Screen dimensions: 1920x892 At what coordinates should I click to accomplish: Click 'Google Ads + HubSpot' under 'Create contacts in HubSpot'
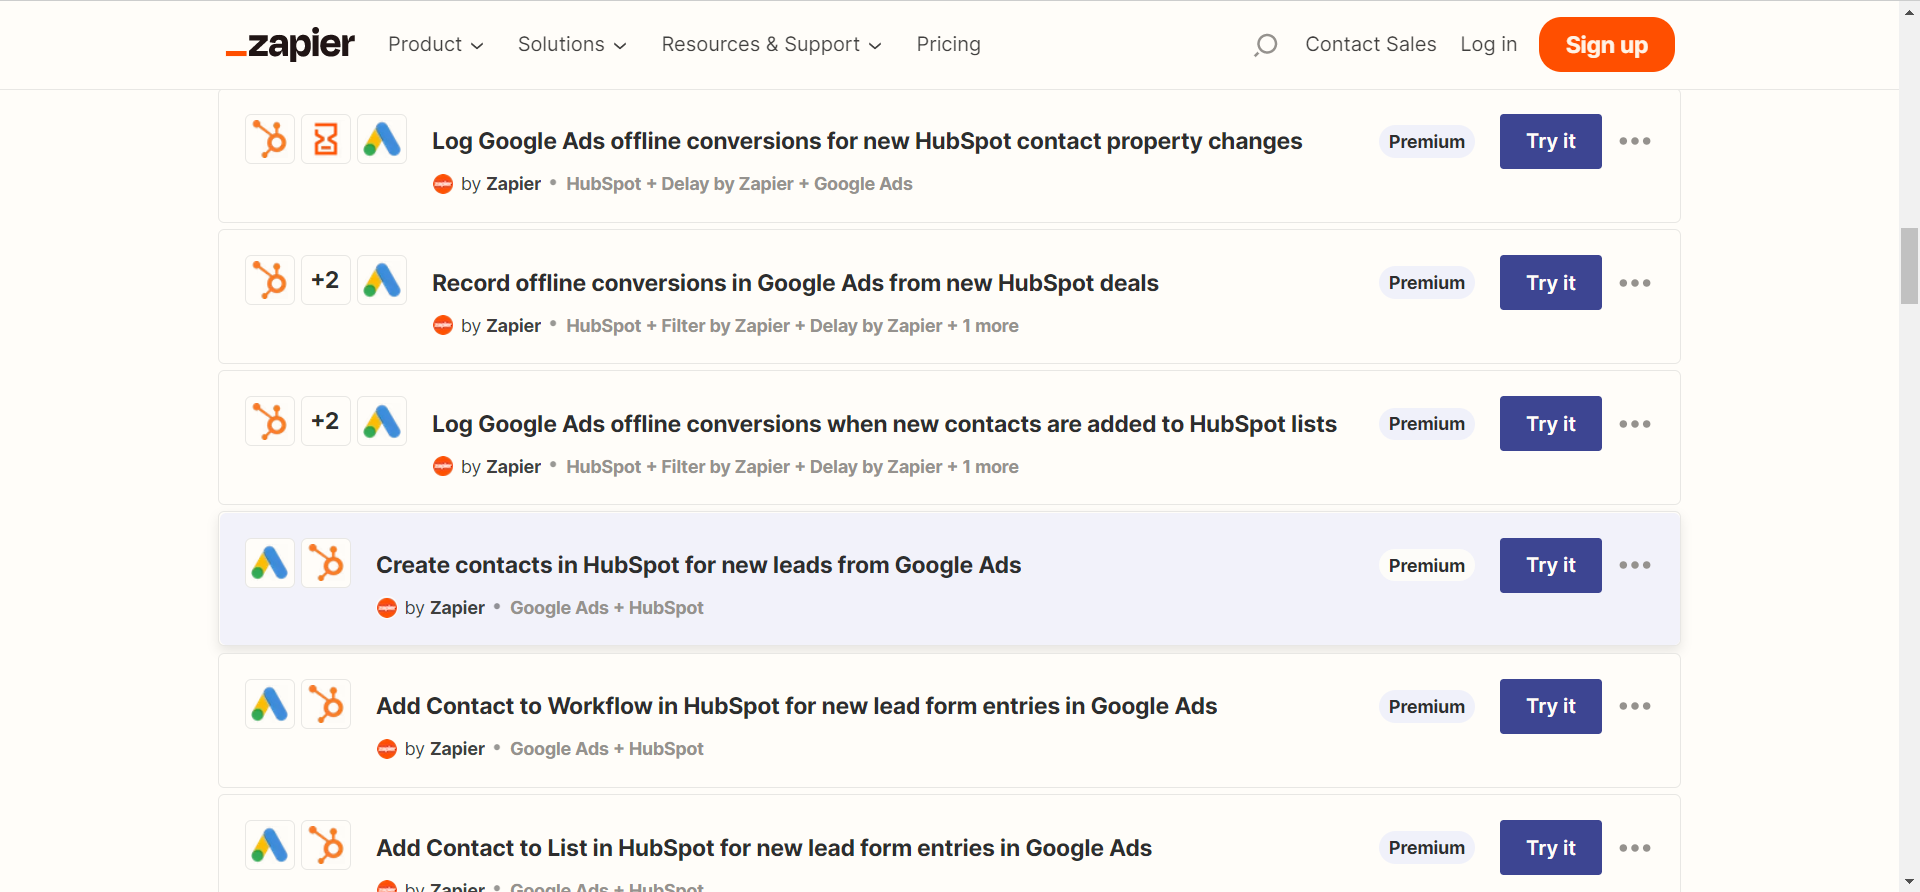[x=607, y=608]
